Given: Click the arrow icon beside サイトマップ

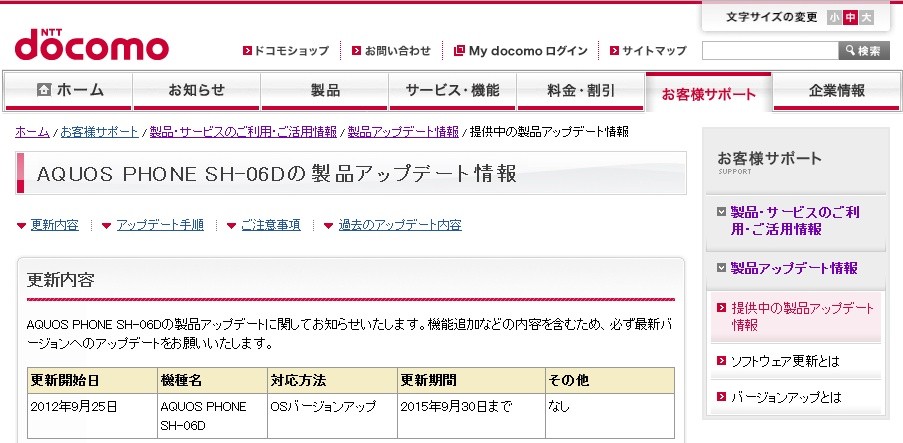Looking at the screenshot, I should click(614, 51).
